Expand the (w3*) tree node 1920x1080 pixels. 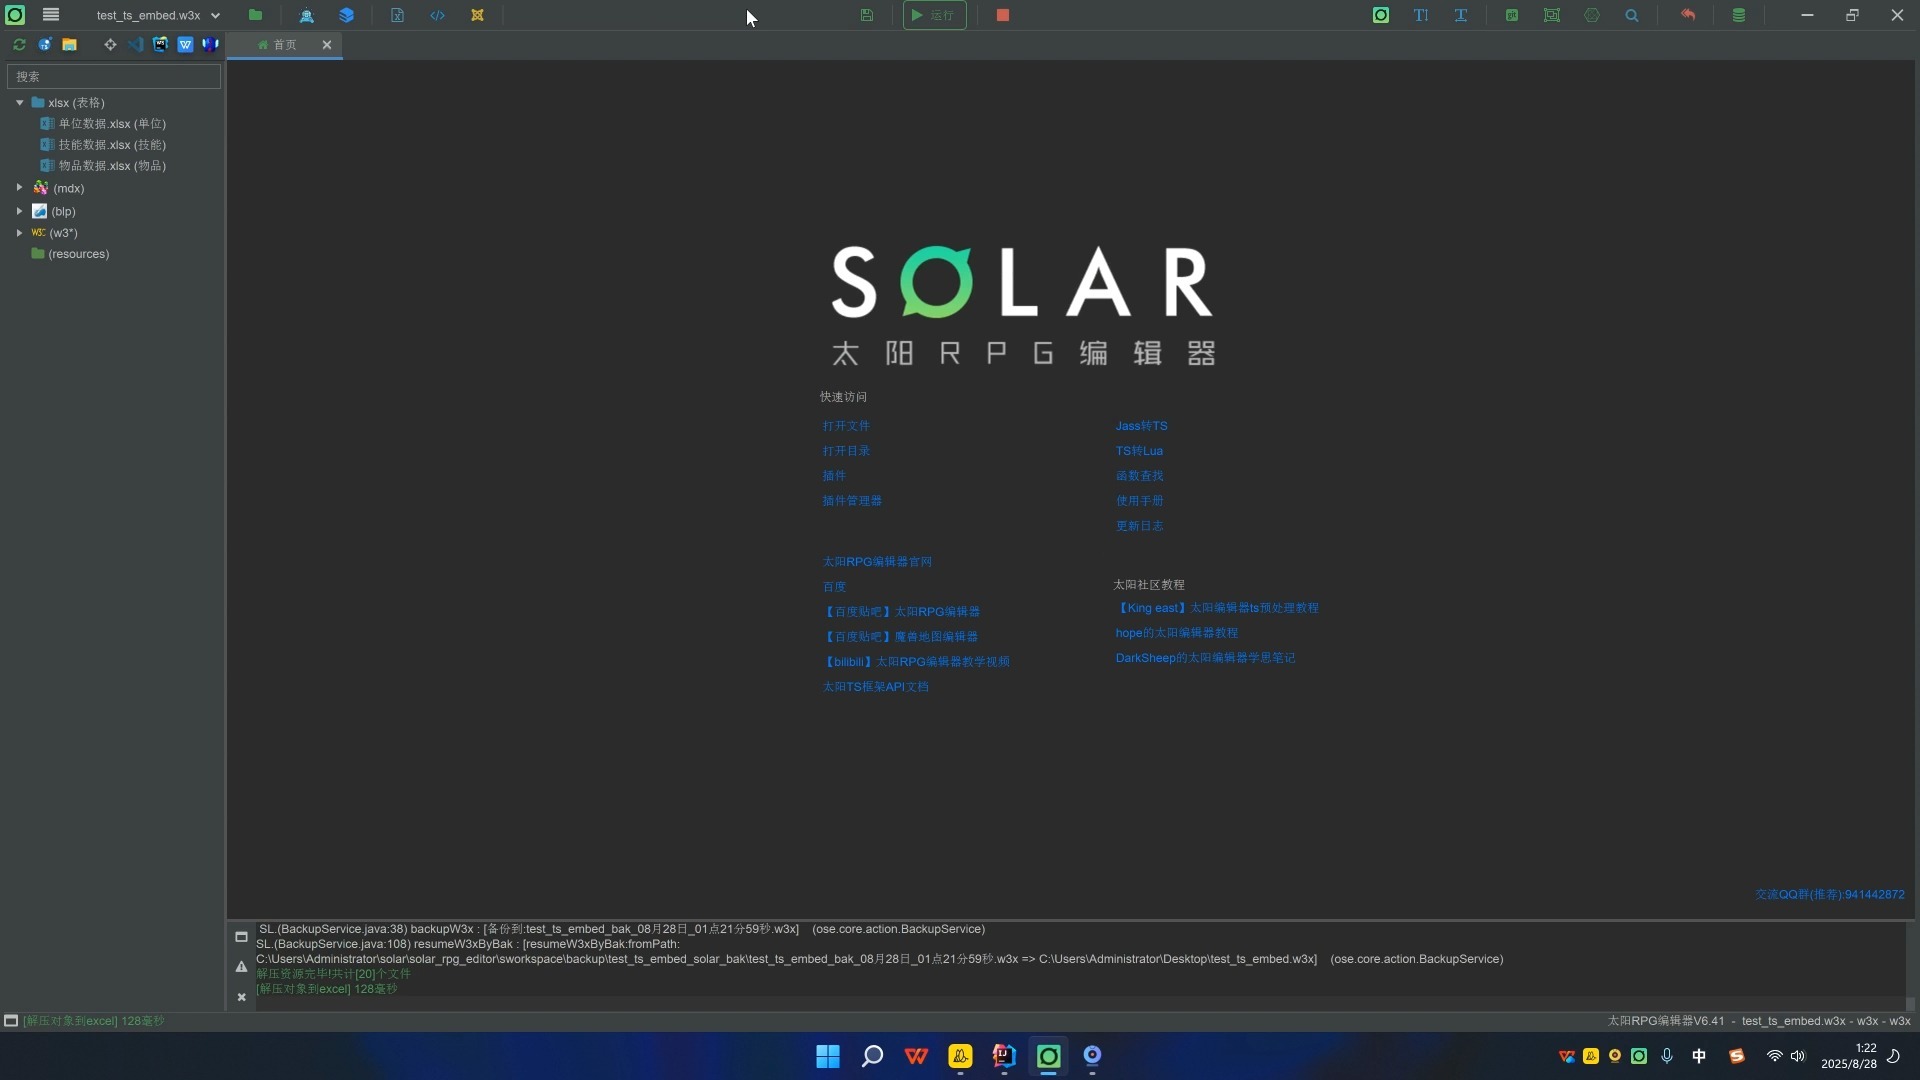[x=19, y=233]
